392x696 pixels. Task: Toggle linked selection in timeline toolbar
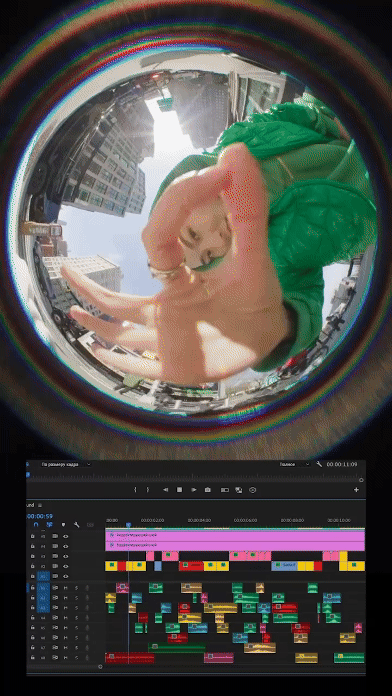(49, 525)
